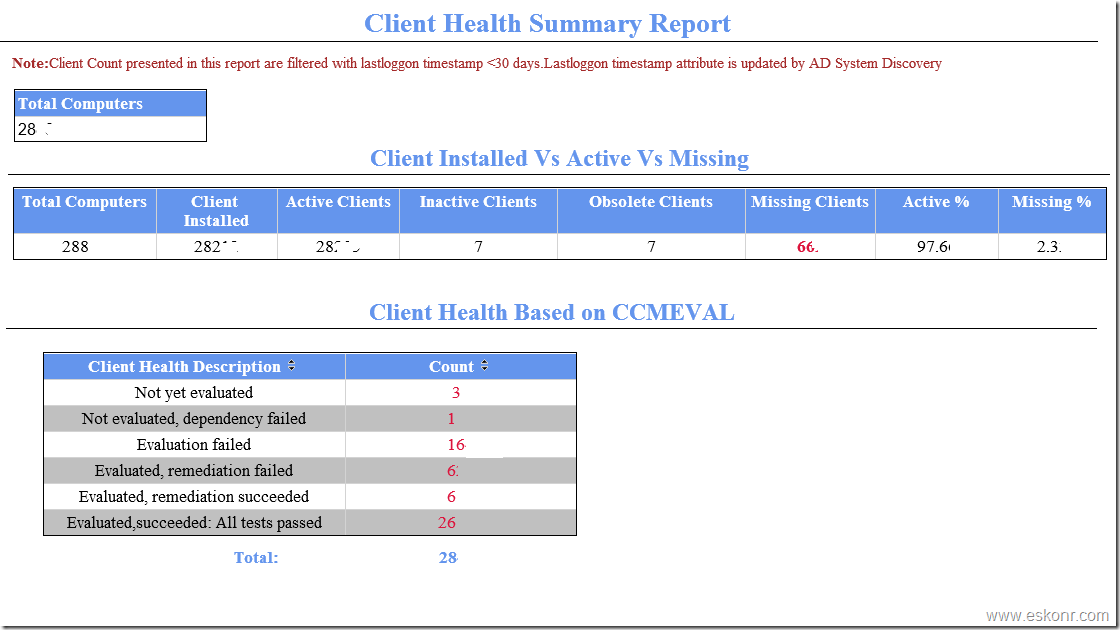Sort the Client Health Description column ascending
This screenshot has height=630, width=1120.
coord(291,366)
